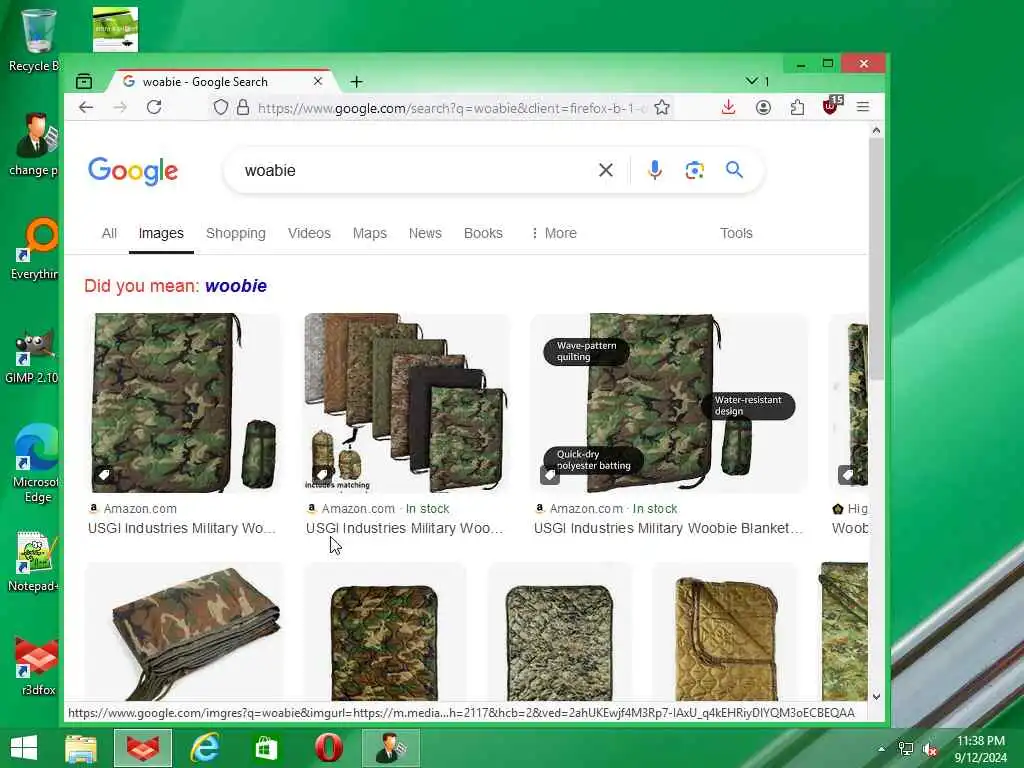
Task: Open the taskbar clock and date
Action: point(981,749)
